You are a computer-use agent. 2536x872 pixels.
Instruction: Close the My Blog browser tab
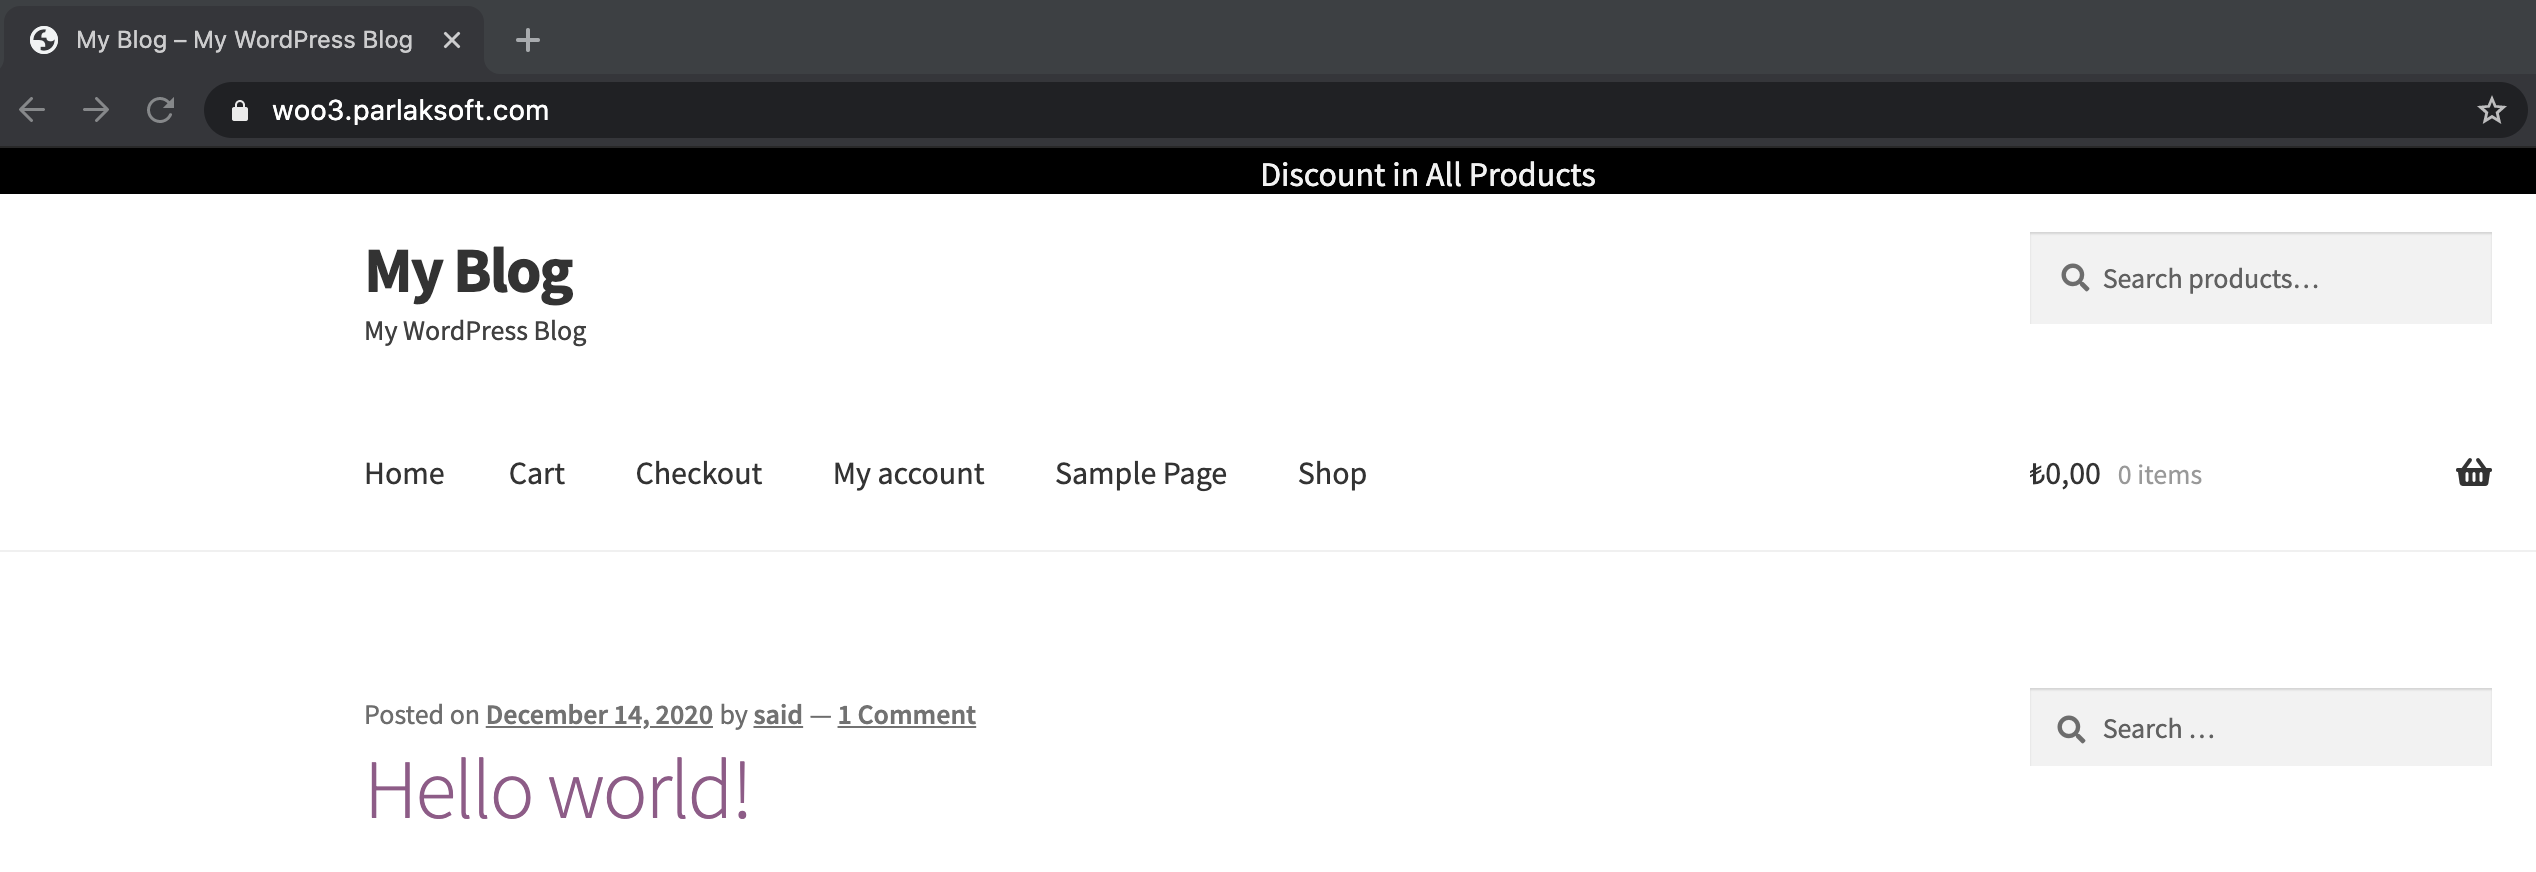click(x=452, y=40)
